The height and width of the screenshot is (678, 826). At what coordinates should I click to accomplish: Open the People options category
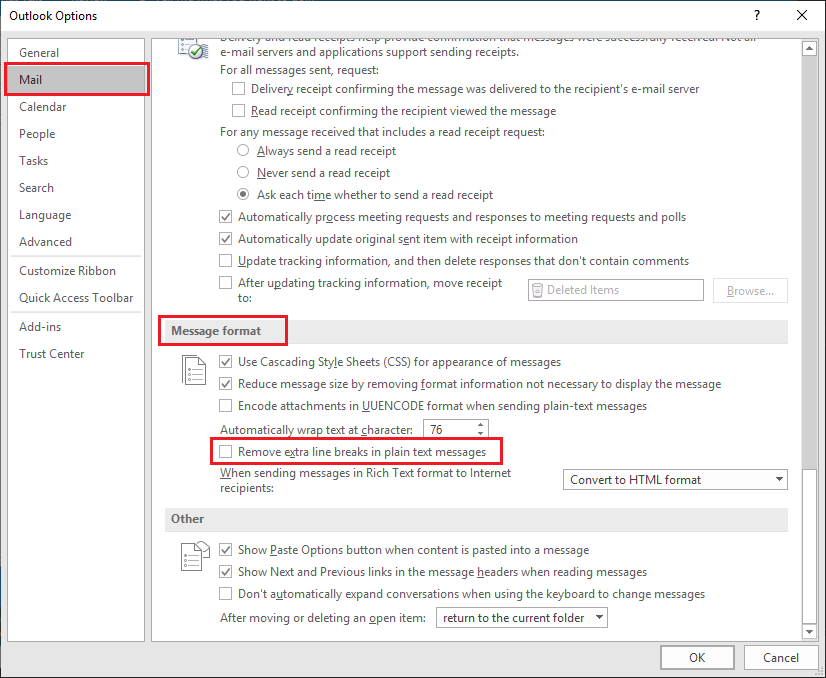76,134
